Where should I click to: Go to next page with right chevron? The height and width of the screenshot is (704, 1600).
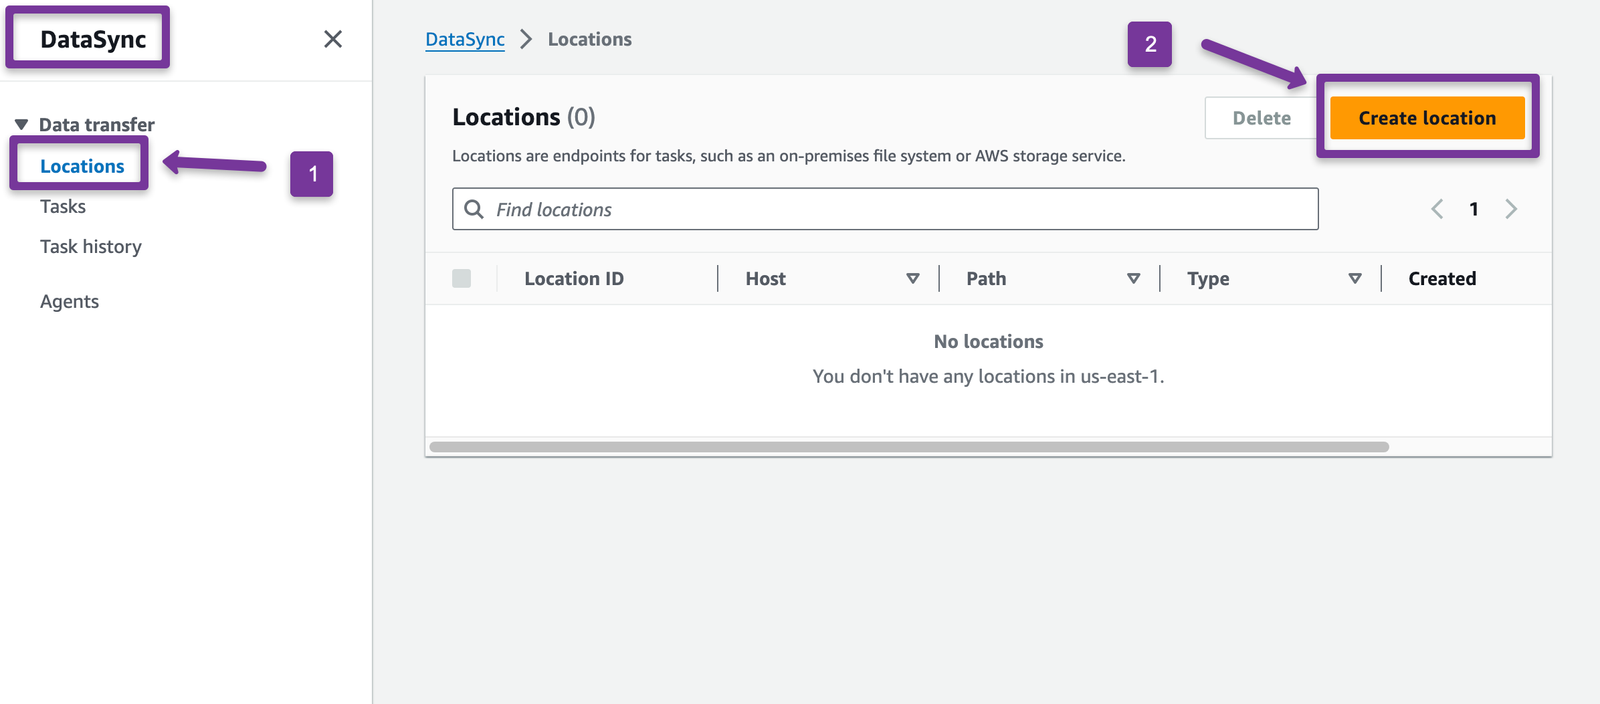(x=1511, y=209)
